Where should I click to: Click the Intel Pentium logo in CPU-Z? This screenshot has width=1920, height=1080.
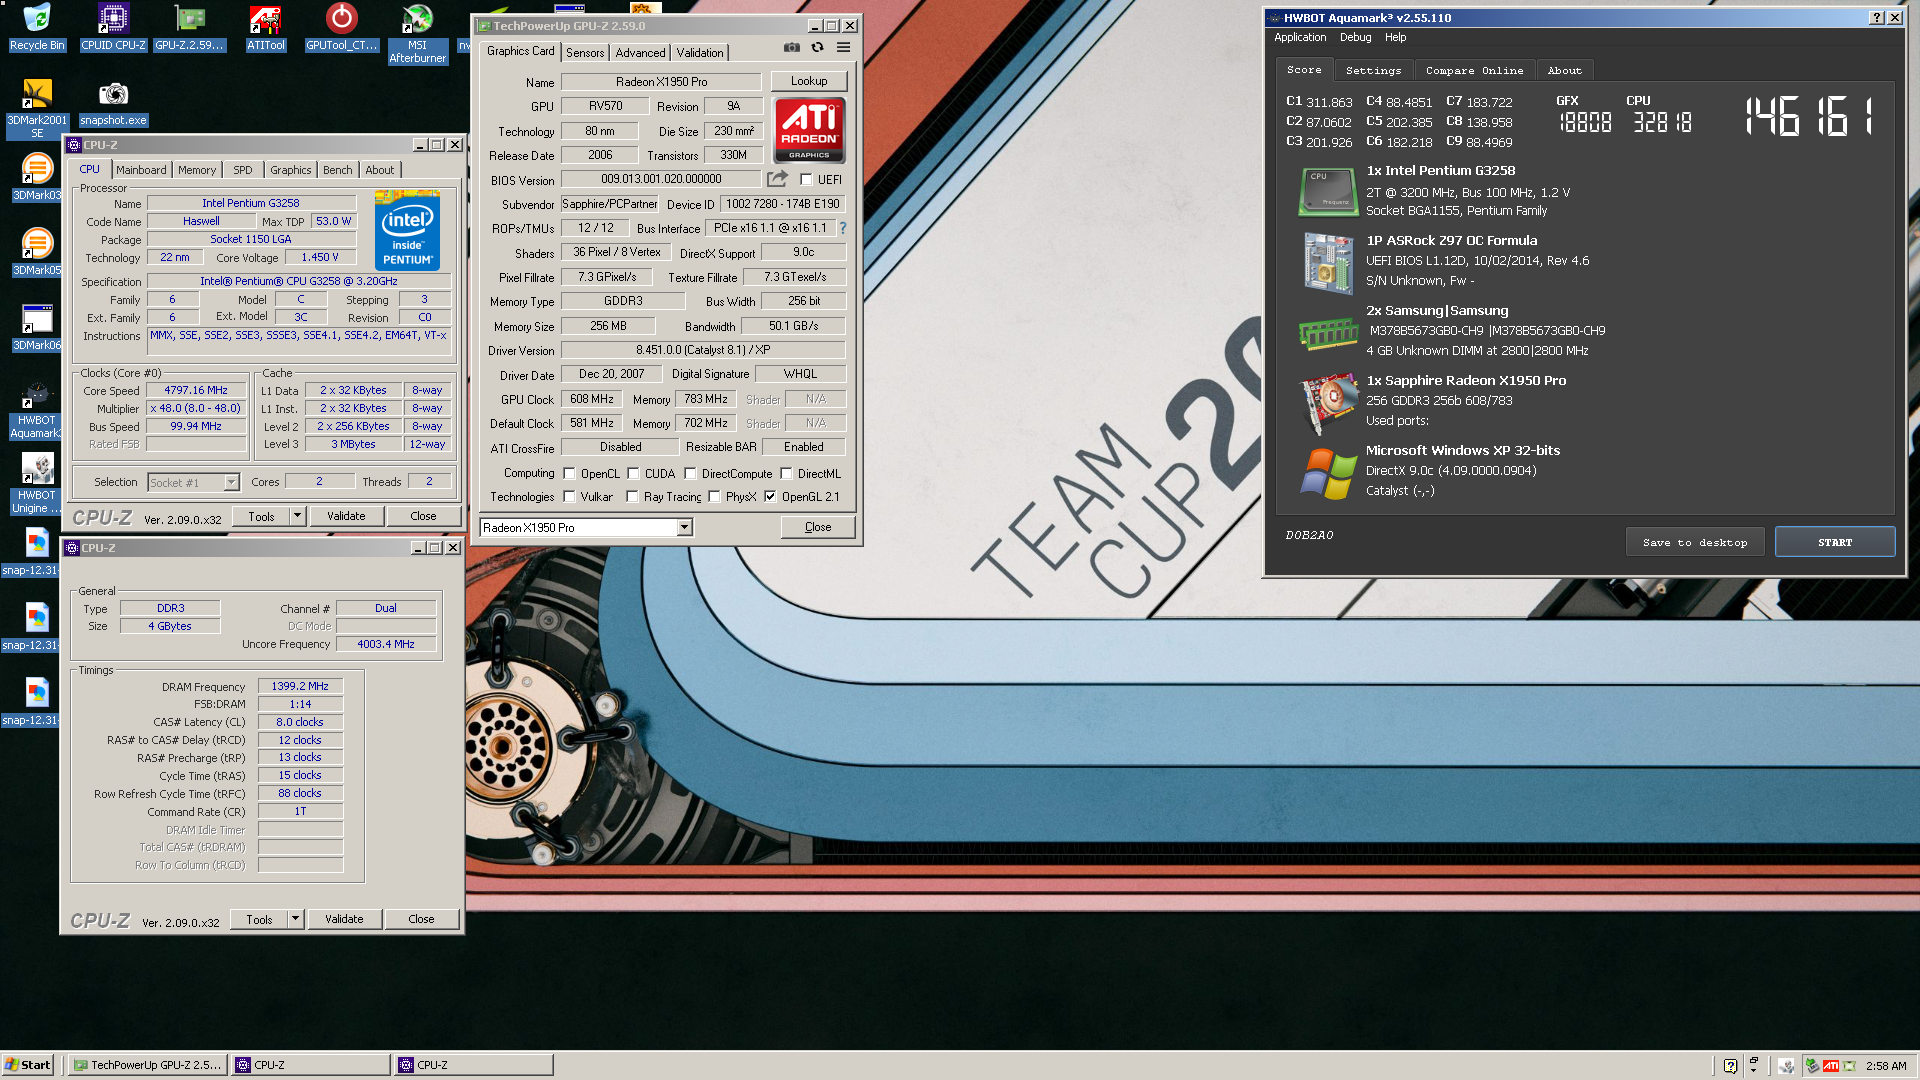tap(408, 231)
